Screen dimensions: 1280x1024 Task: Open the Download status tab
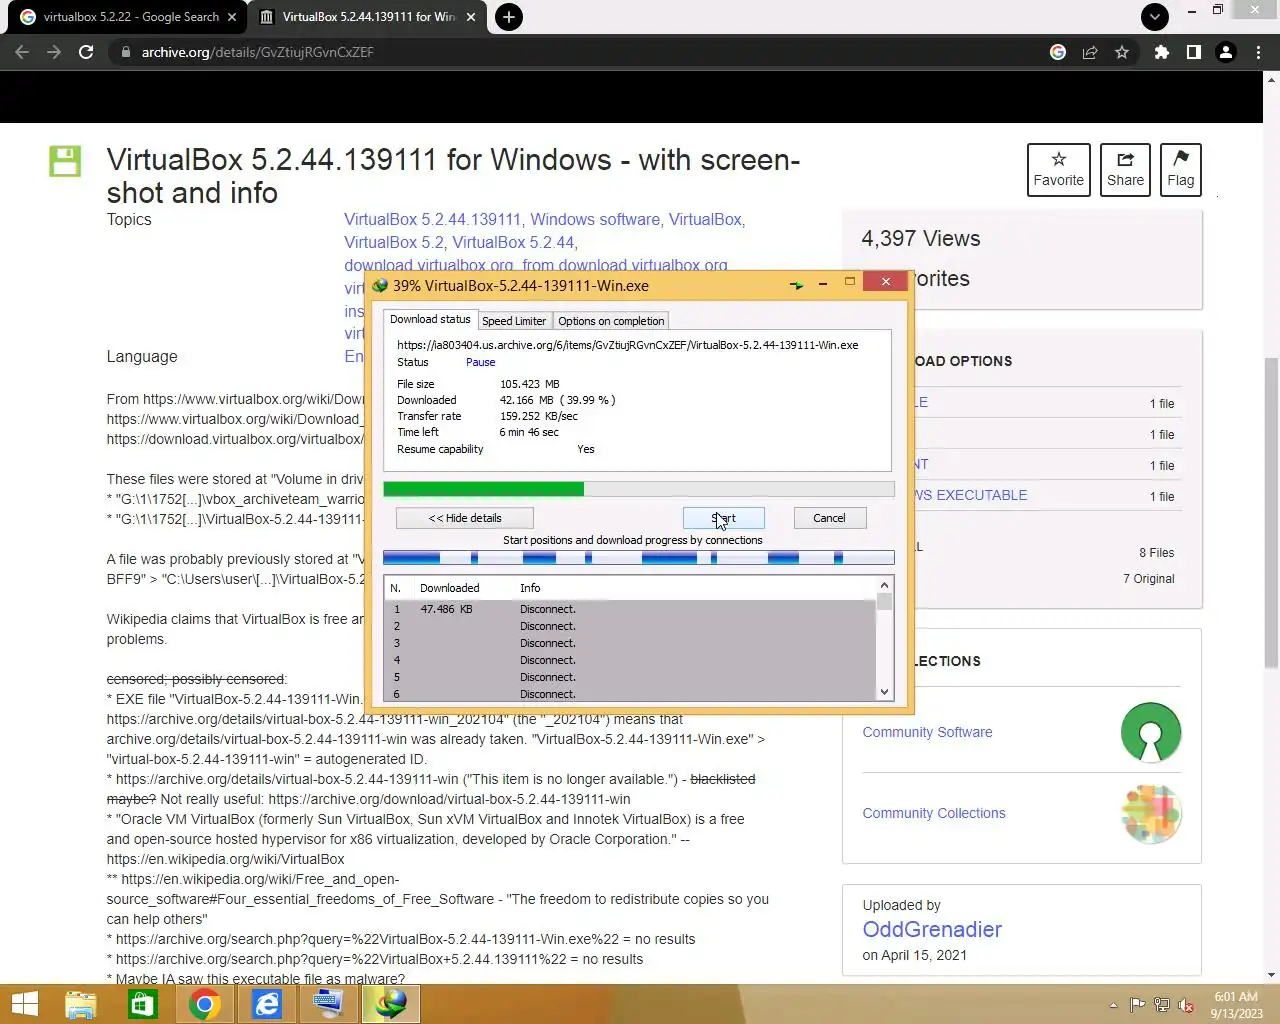(x=430, y=319)
